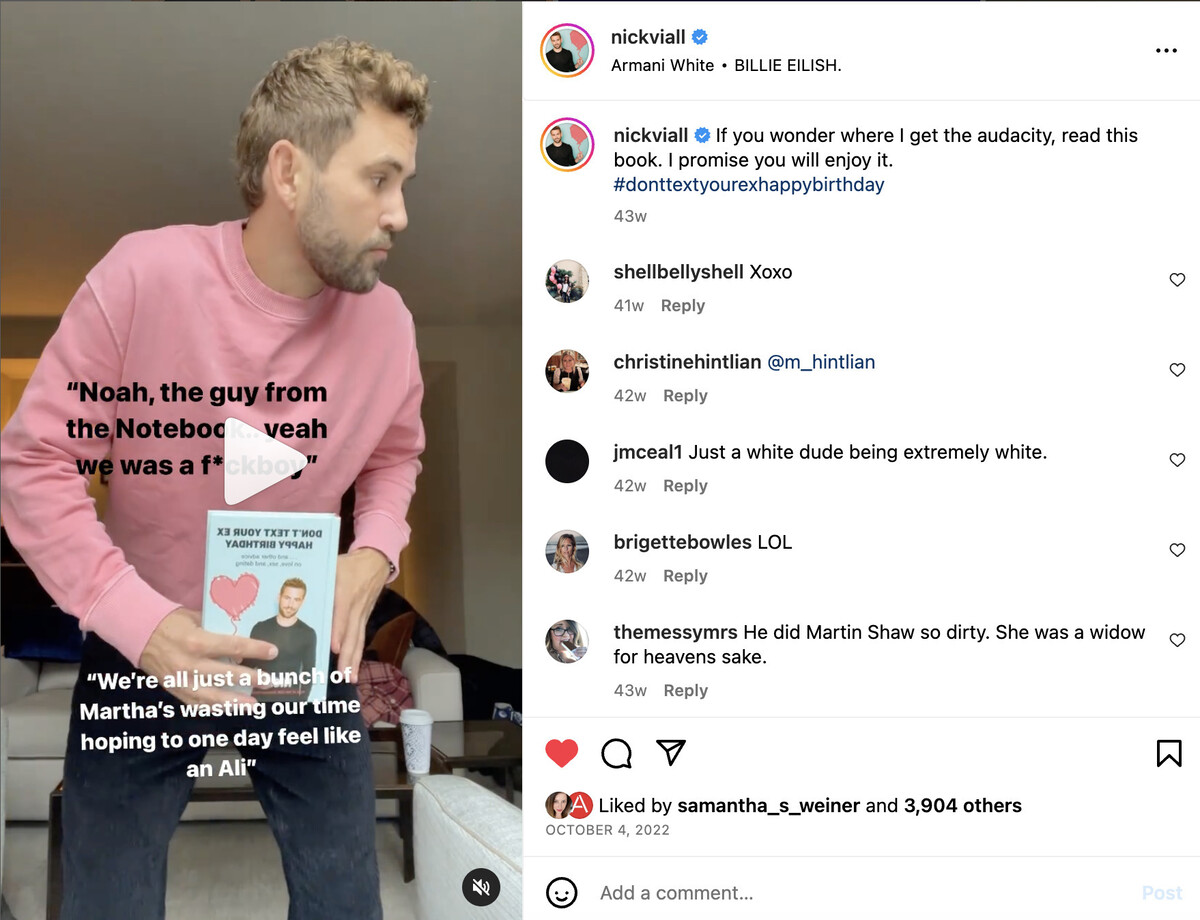Open hashtag #donttextyourexhappybirthday

click(749, 185)
